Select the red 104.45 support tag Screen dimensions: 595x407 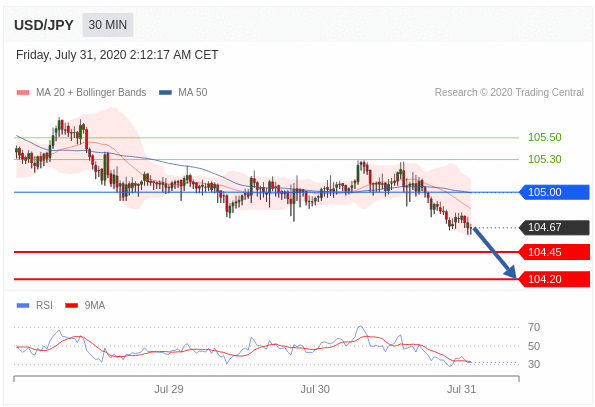click(554, 252)
